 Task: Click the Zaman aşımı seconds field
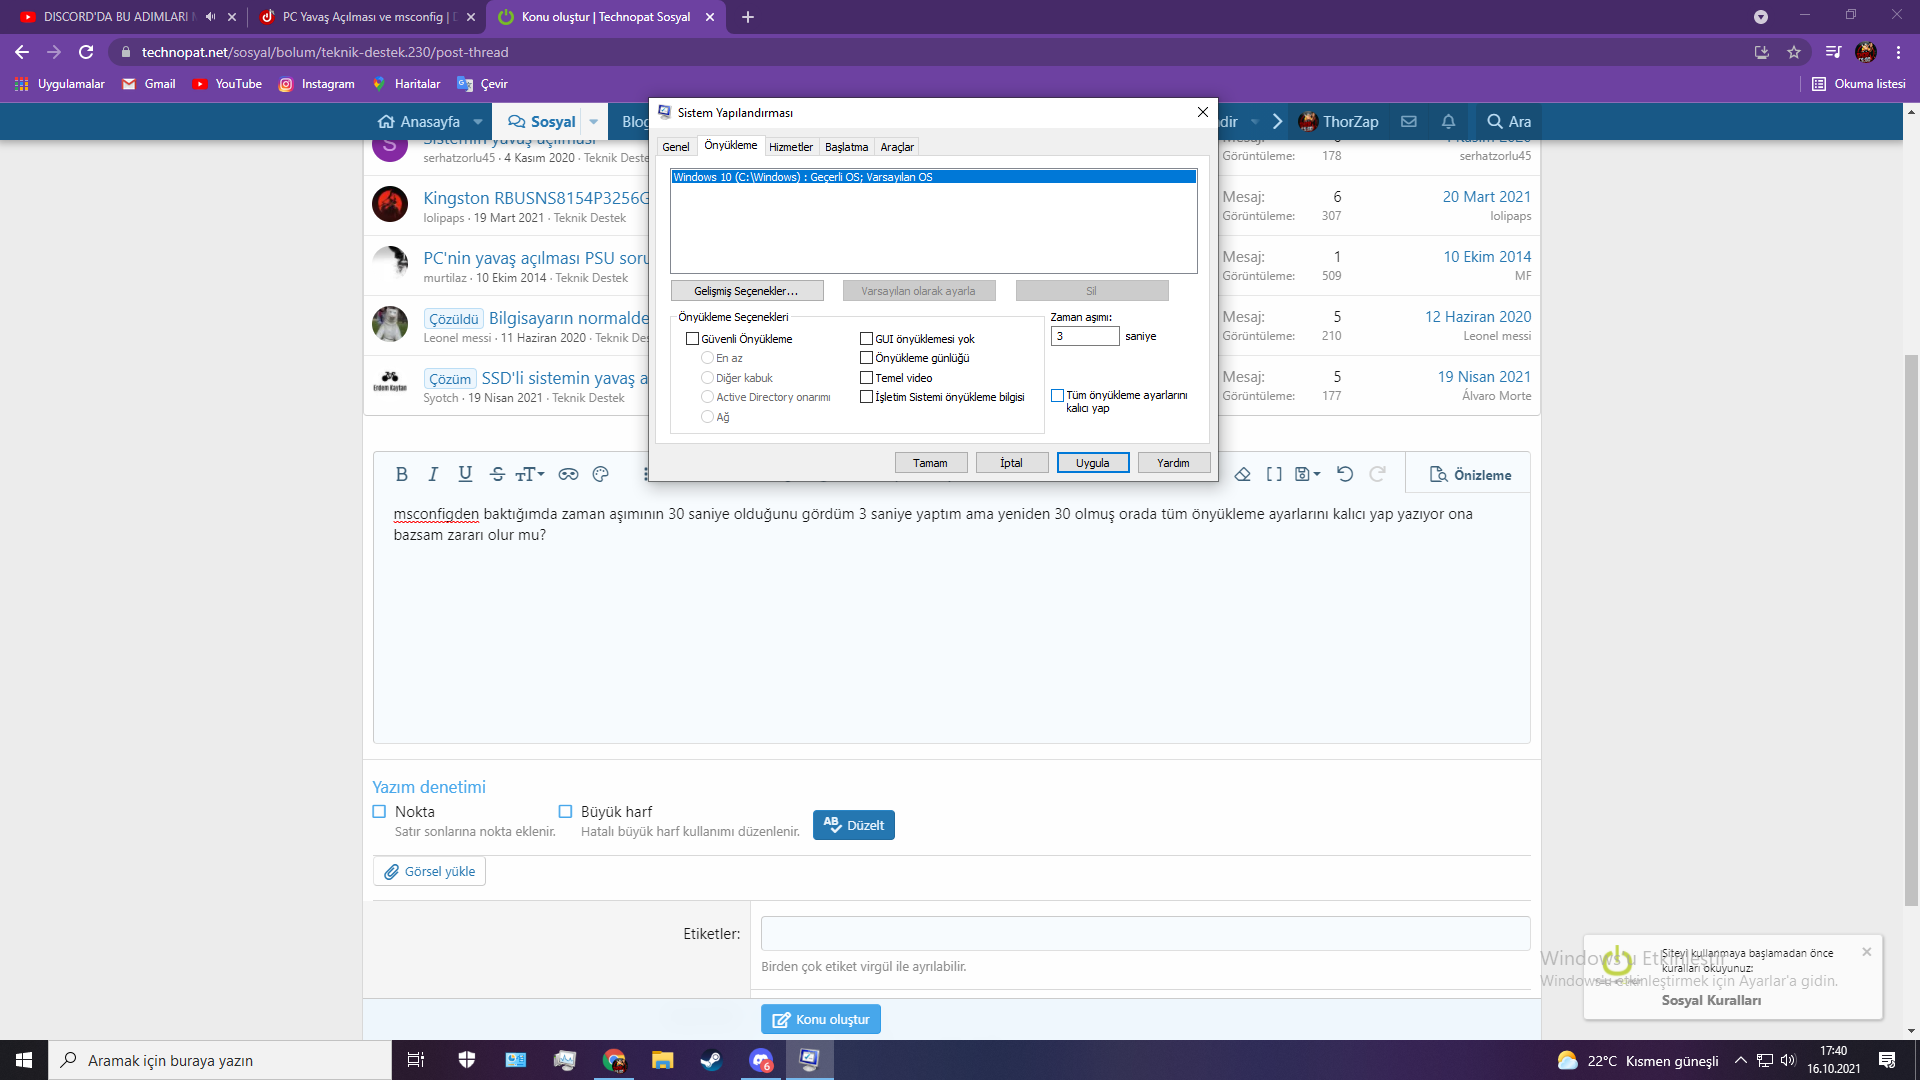click(x=1084, y=336)
